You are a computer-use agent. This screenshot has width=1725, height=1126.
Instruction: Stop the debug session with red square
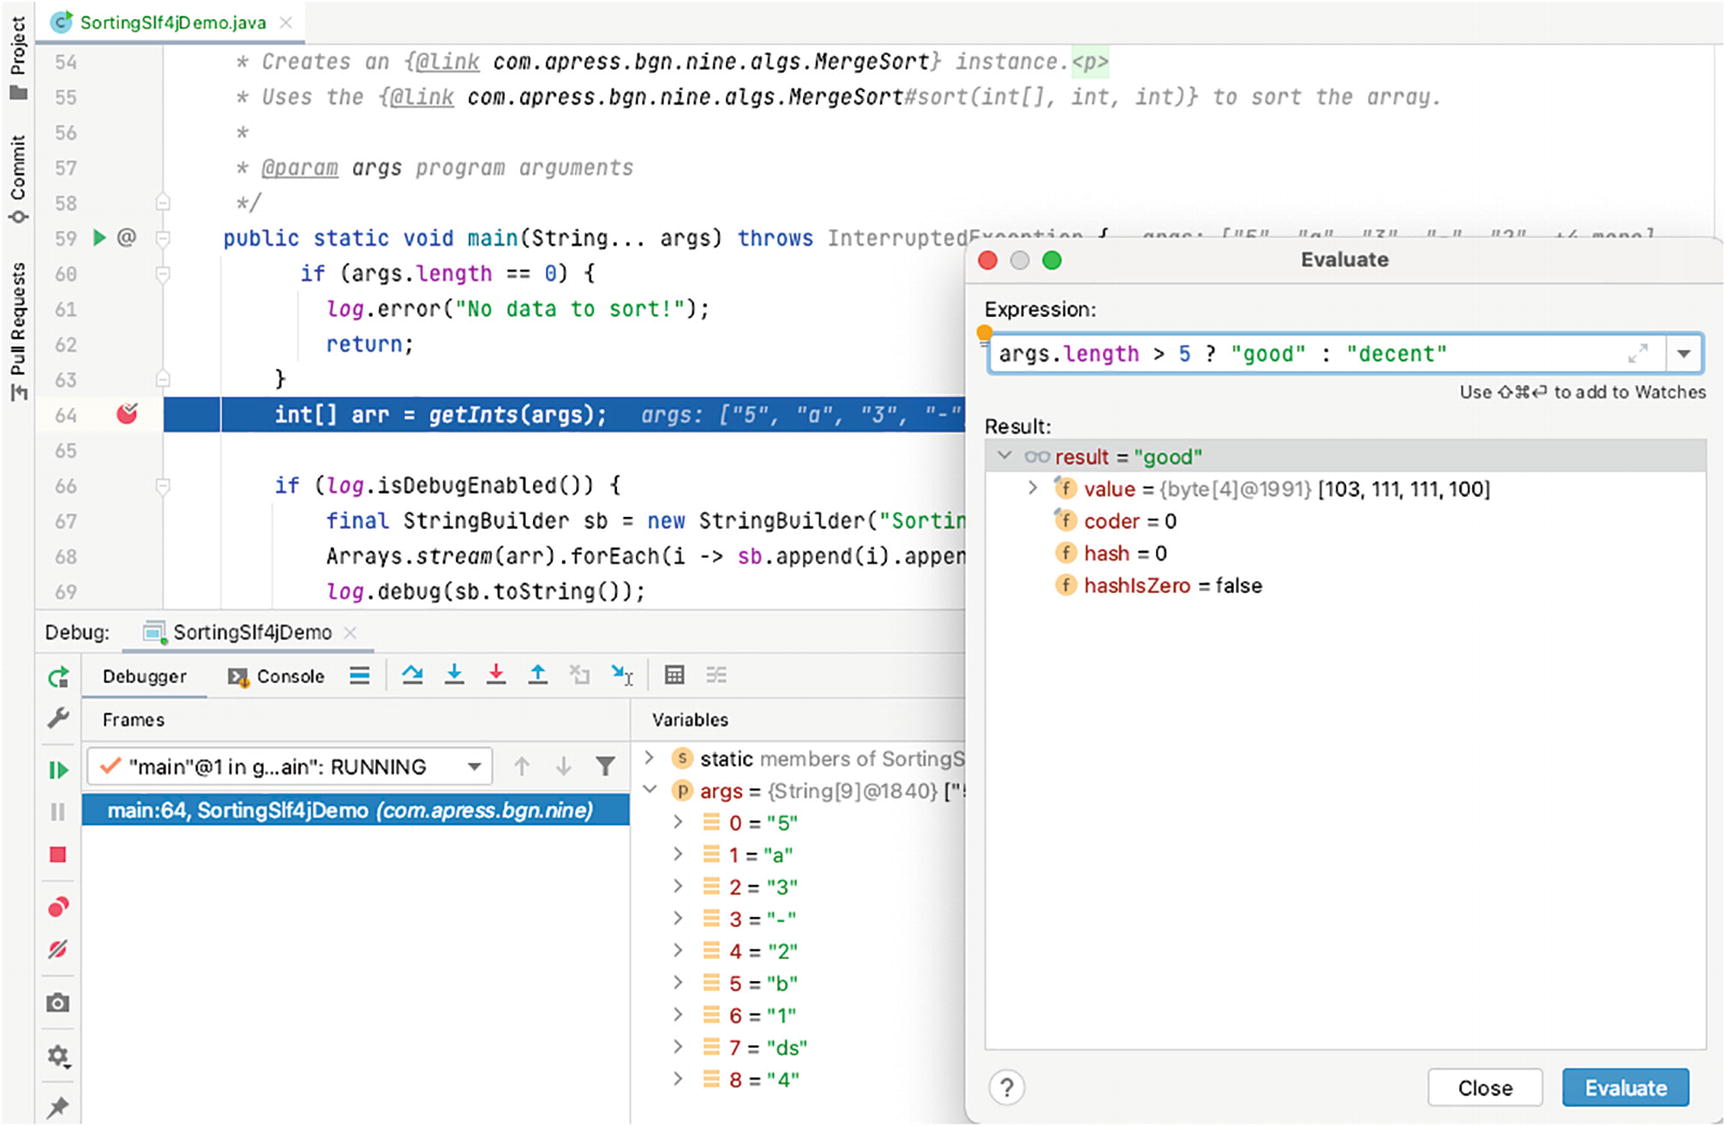58,855
